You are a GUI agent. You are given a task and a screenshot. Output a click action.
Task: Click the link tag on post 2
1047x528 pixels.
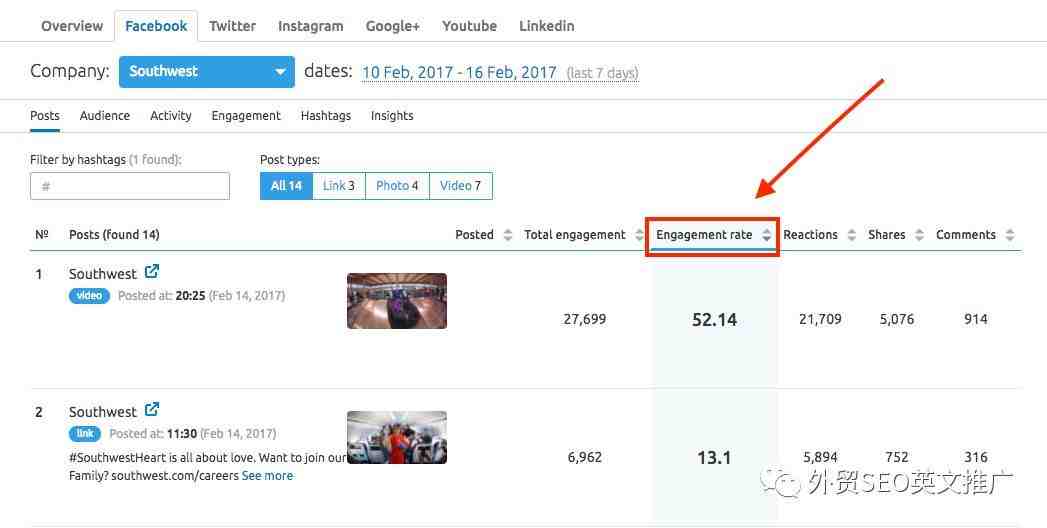[x=85, y=434]
